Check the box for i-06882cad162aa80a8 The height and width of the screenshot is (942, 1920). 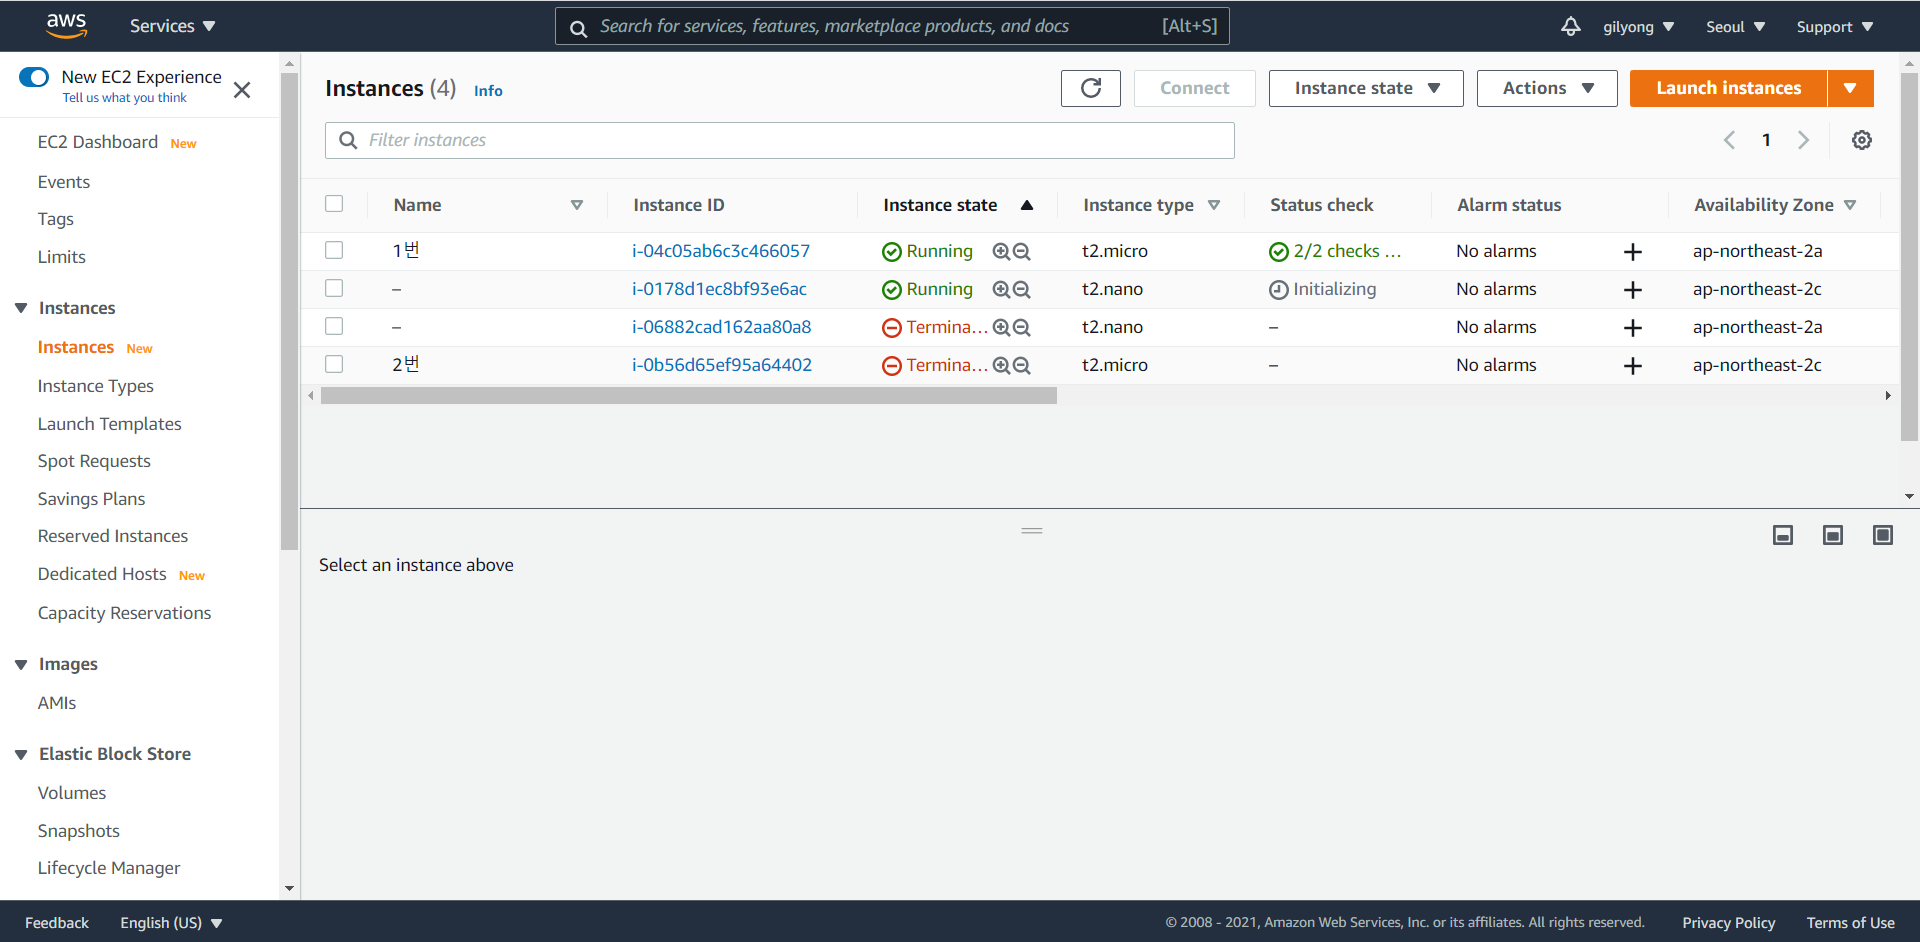(x=334, y=326)
